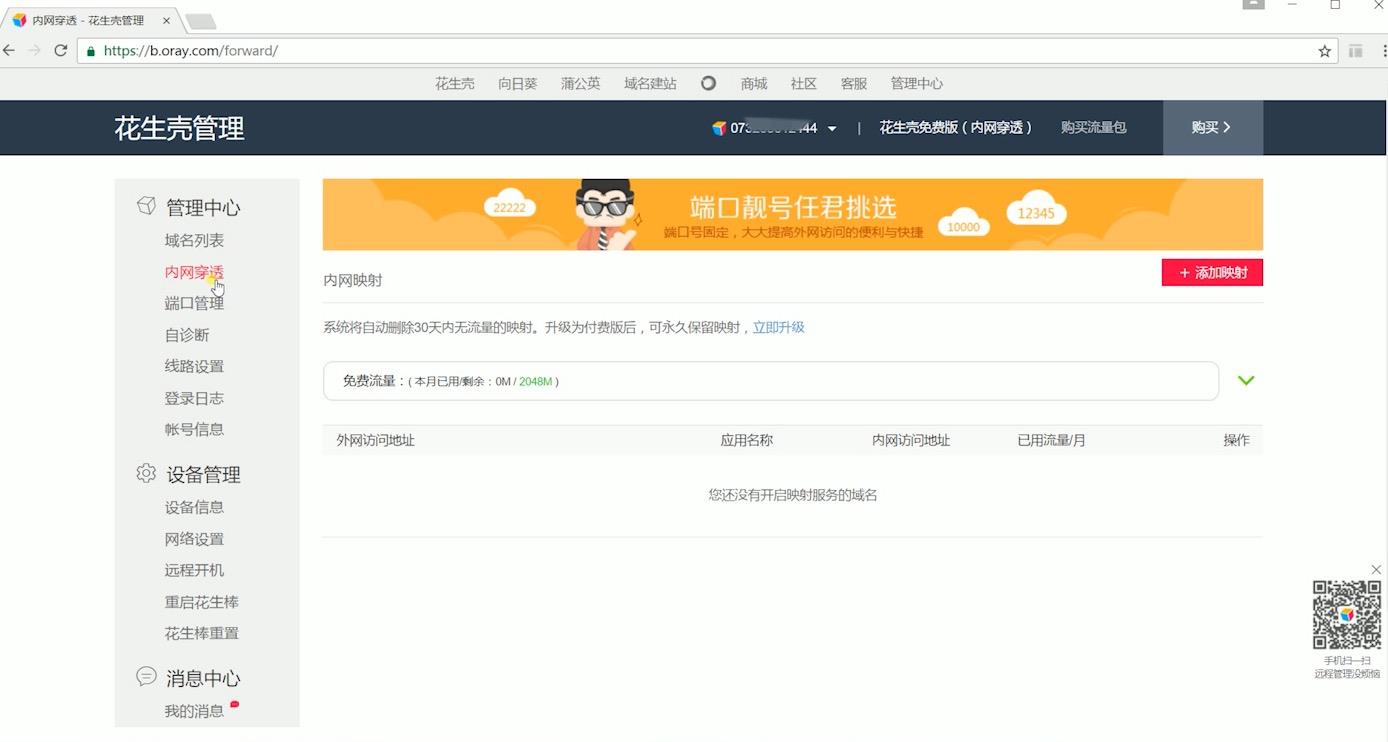Viewport: 1388px width, 742px height.
Task: Click the browser back arrow
Action: tap(10, 51)
